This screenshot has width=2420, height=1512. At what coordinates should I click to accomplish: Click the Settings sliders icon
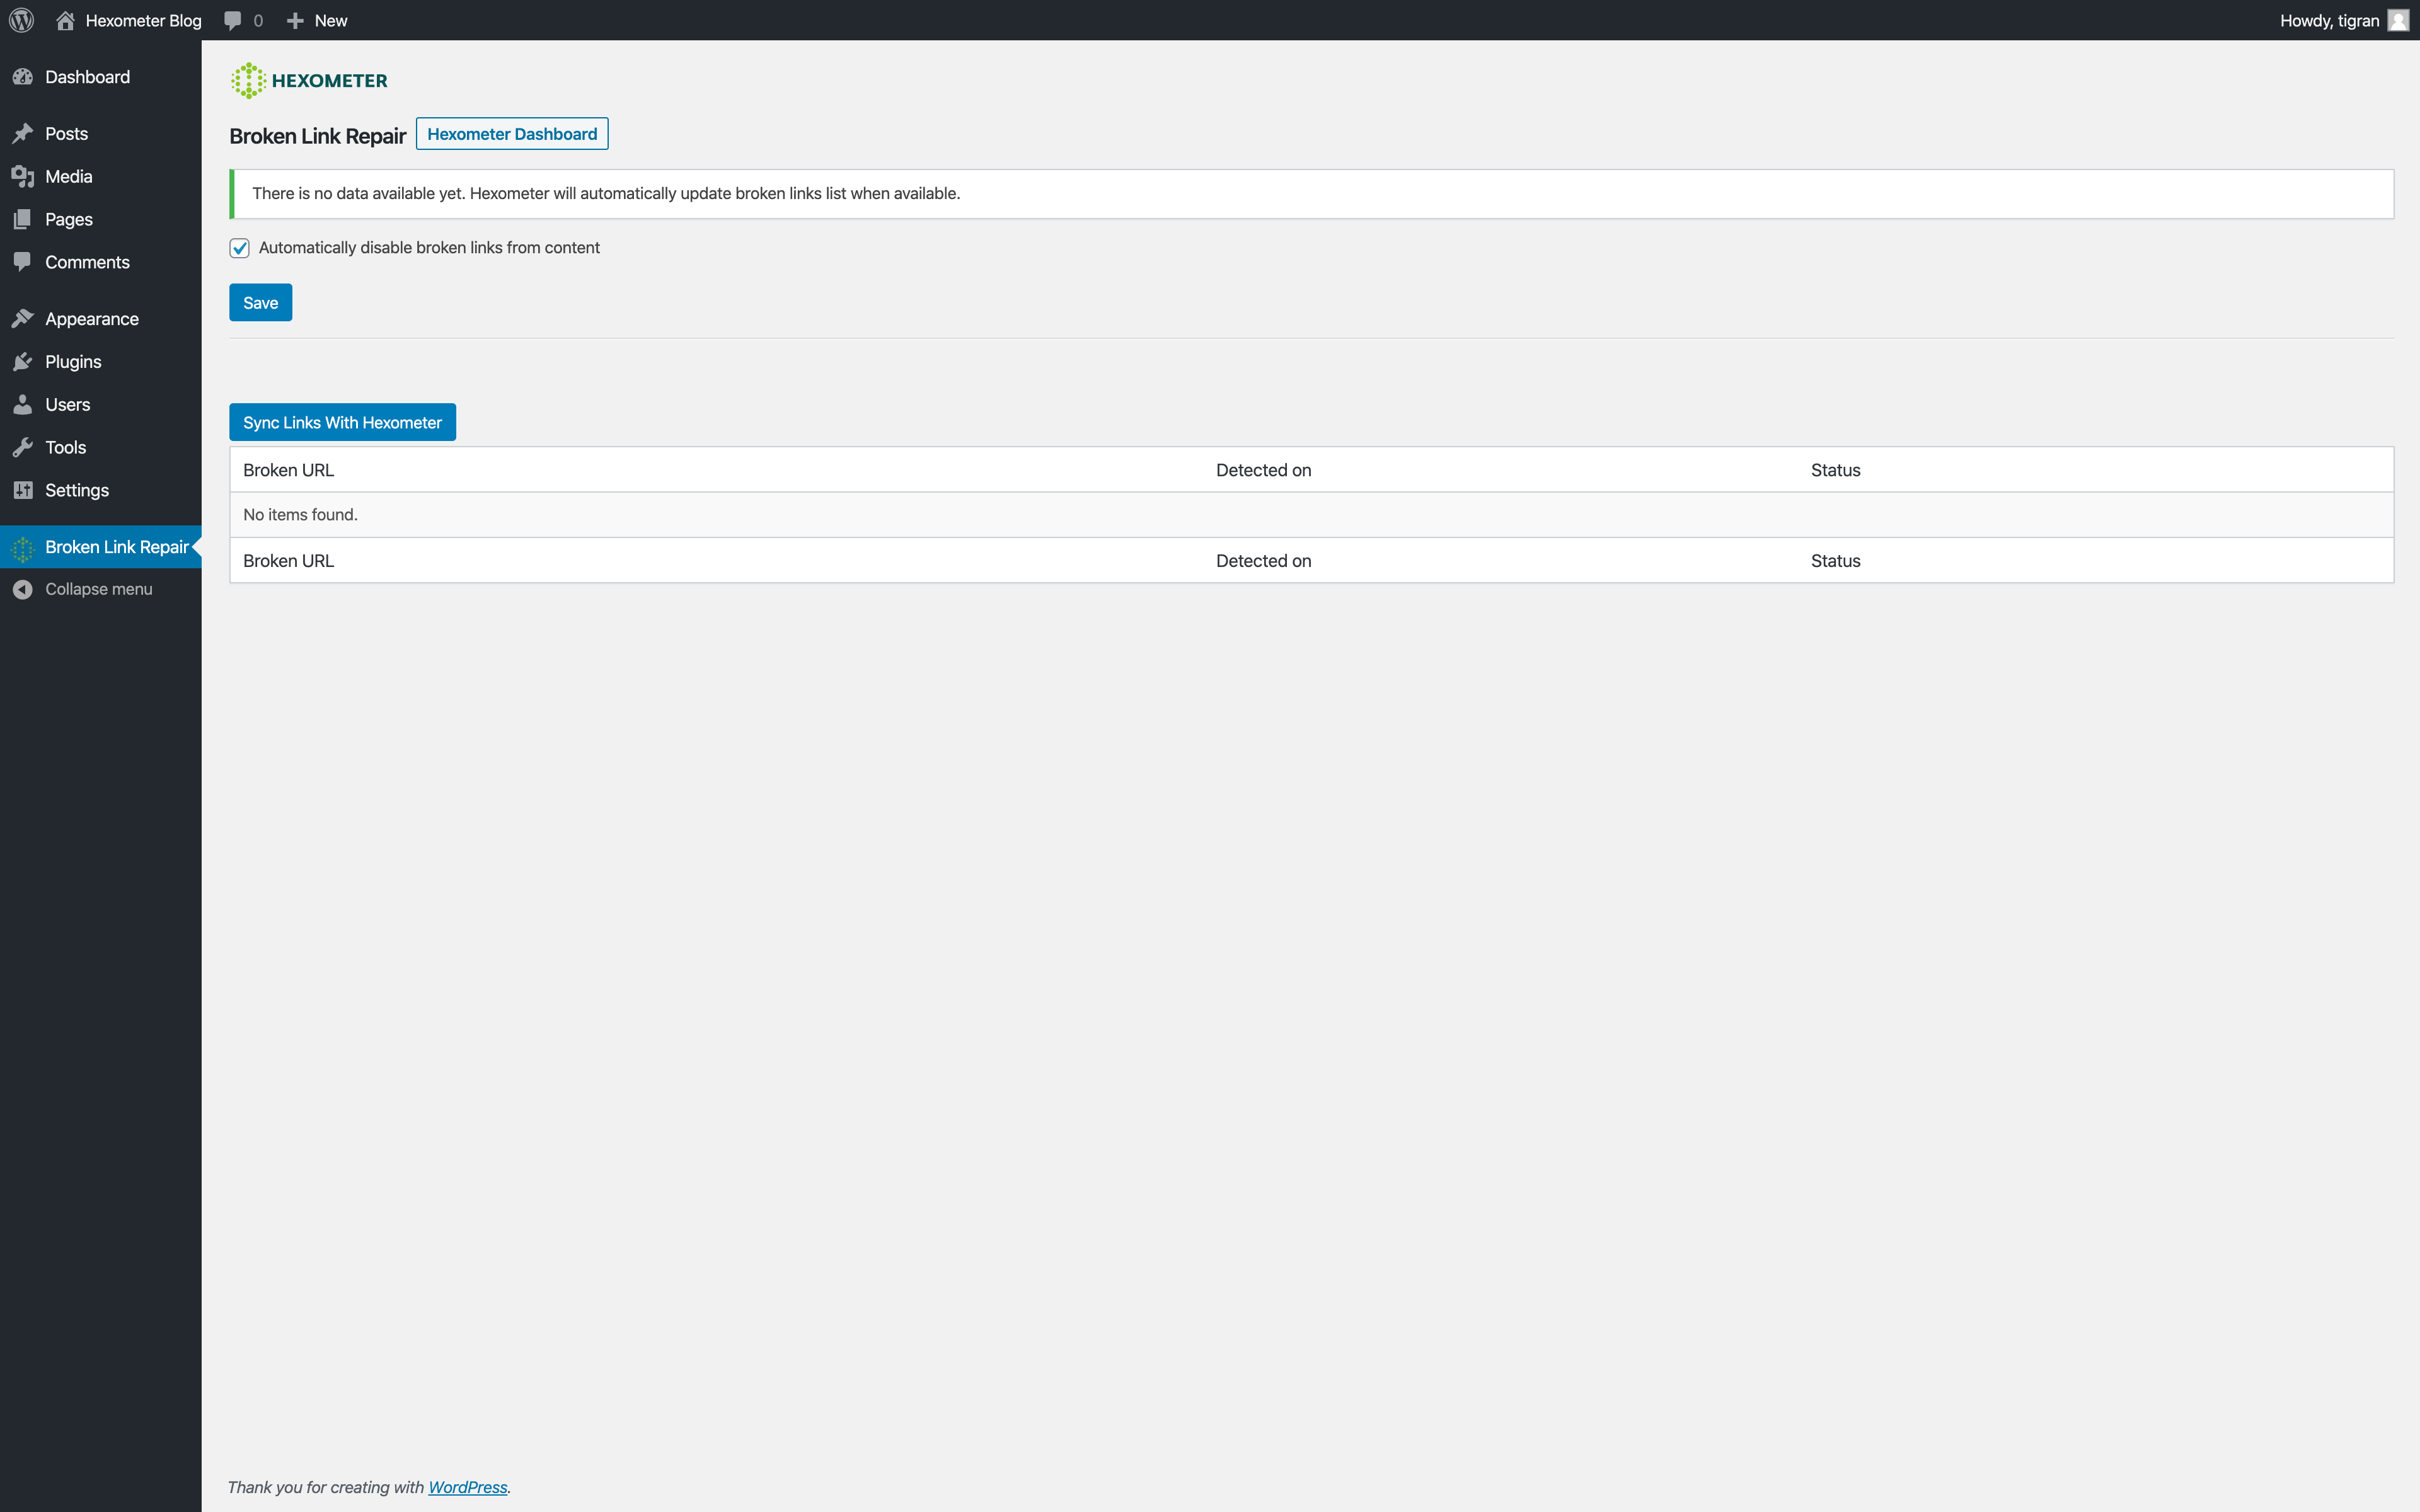23,490
